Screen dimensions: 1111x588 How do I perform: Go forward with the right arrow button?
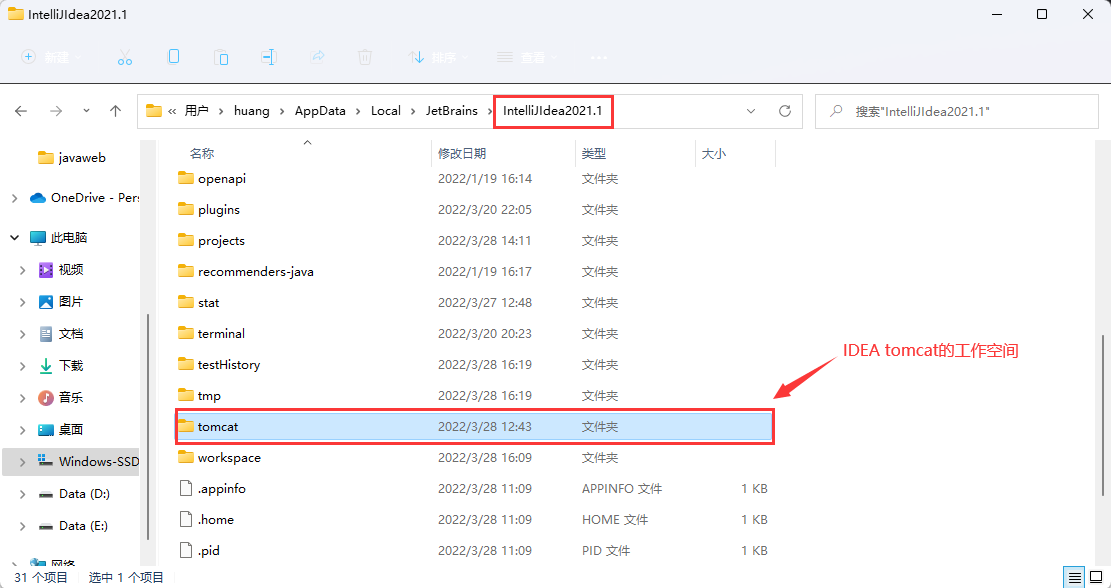pyautogui.click(x=56, y=111)
